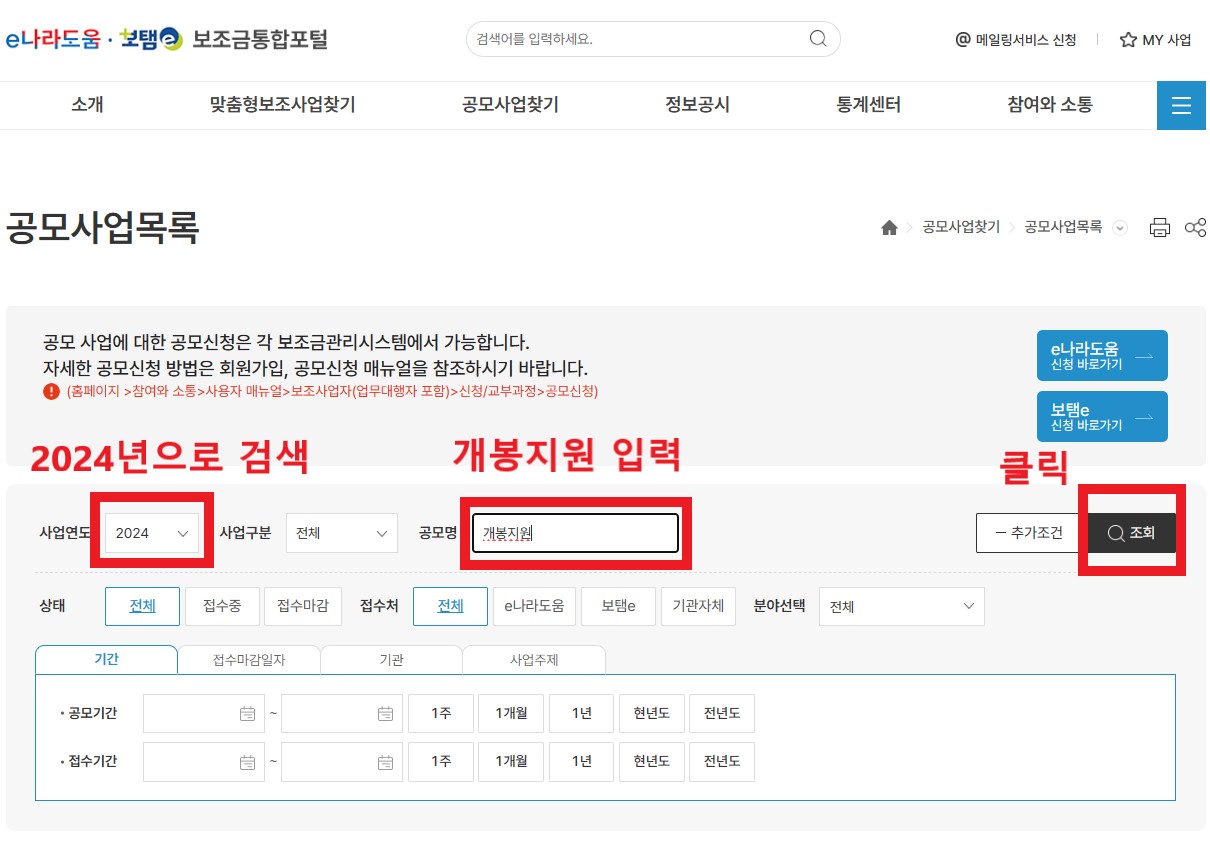1210x860 pixels.
Task: Click e나라도움 신청 바로가기 button
Action: [x=1102, y=356]
